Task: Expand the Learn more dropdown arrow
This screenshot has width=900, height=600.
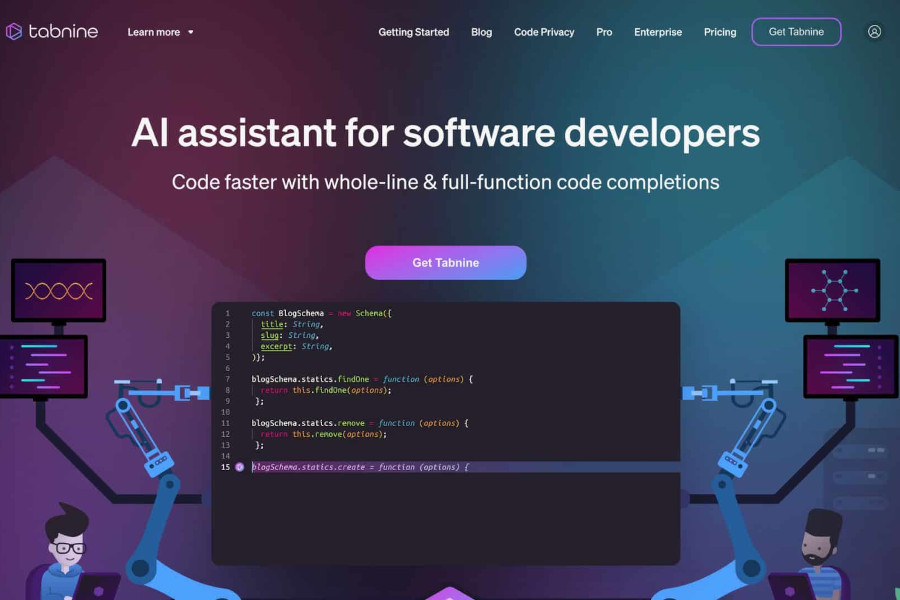Action: [x=191, y=32]
